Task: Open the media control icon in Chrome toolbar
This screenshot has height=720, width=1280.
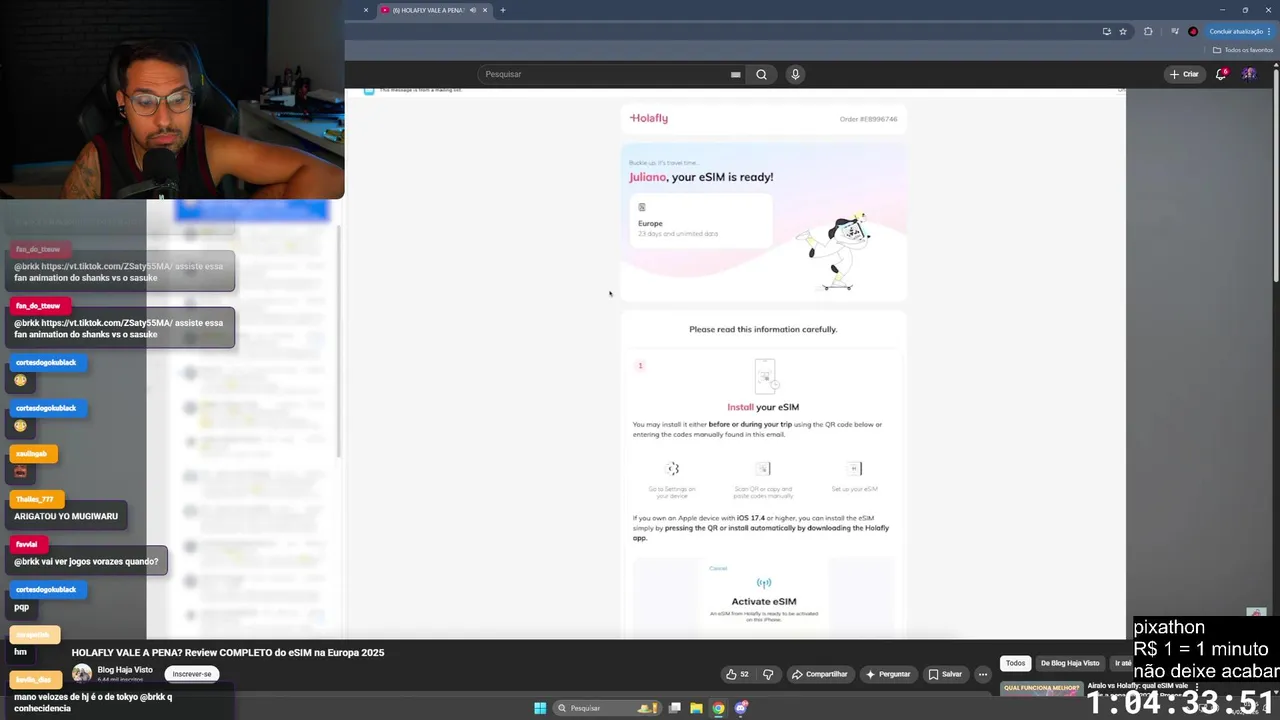Action: pos(1175,31)
